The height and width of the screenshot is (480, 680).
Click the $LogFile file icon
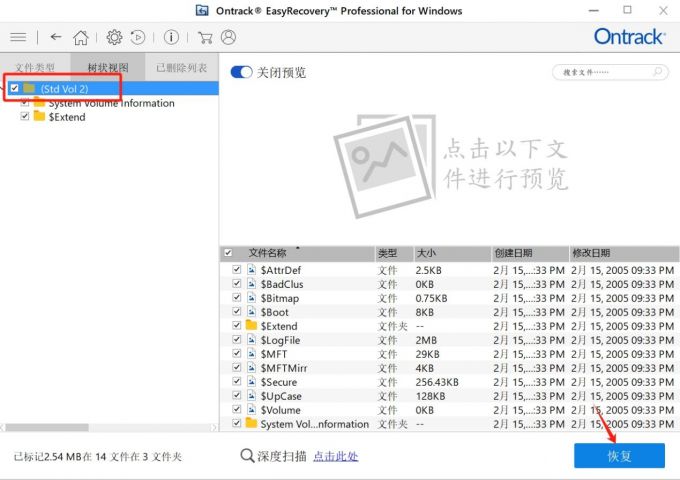click(252, 340)
